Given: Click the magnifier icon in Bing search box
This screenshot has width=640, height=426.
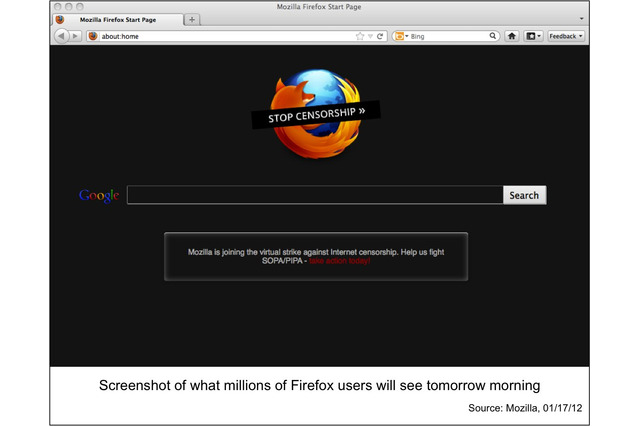Looking at the screenshot, I should (x=493, y=36).
